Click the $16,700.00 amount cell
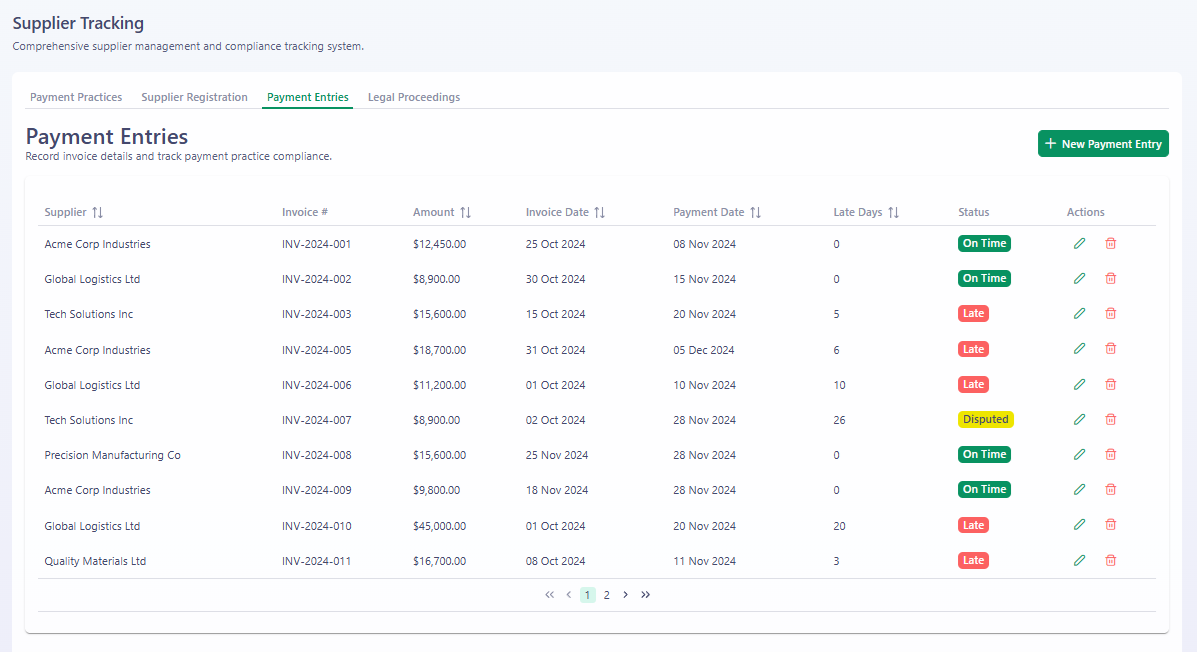The height and width of the screenshot is (652, 1197). pyautogui.click(x=439, y=561)
